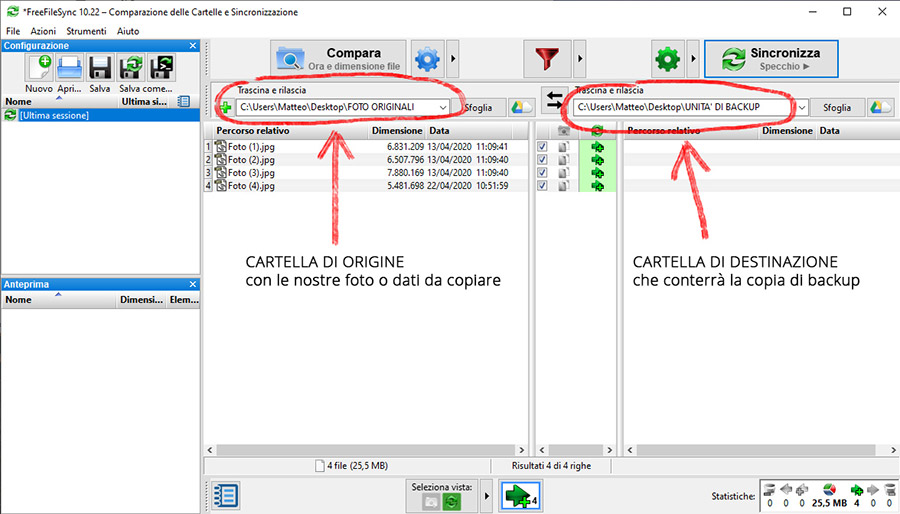Click create-right action for Foto (2).jpg
The height and width of the screenshot is (514, 900).
pos(597,160)
